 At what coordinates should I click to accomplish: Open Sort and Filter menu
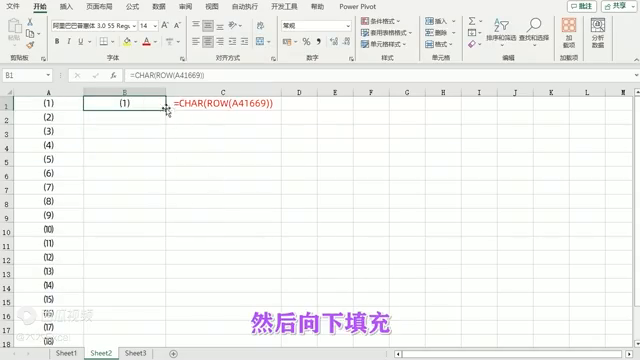click(501, 31)
